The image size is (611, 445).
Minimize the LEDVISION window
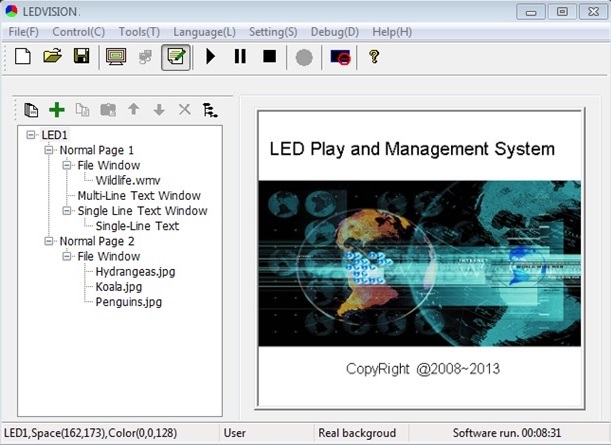[x=531, y=12]
